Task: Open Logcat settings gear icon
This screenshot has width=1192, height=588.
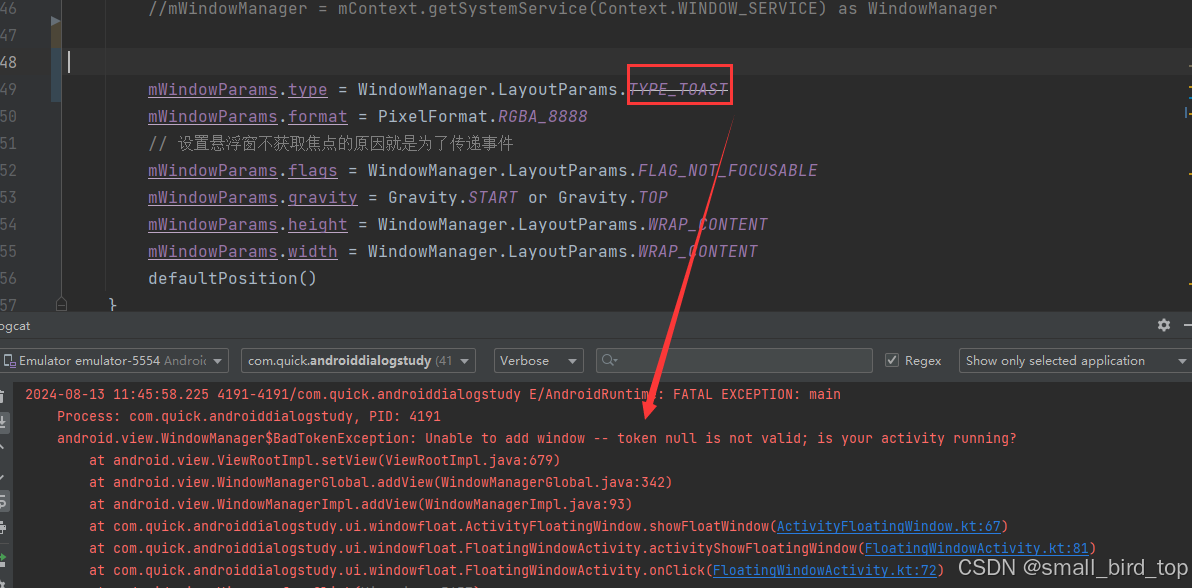Action: click(1163, 325)
